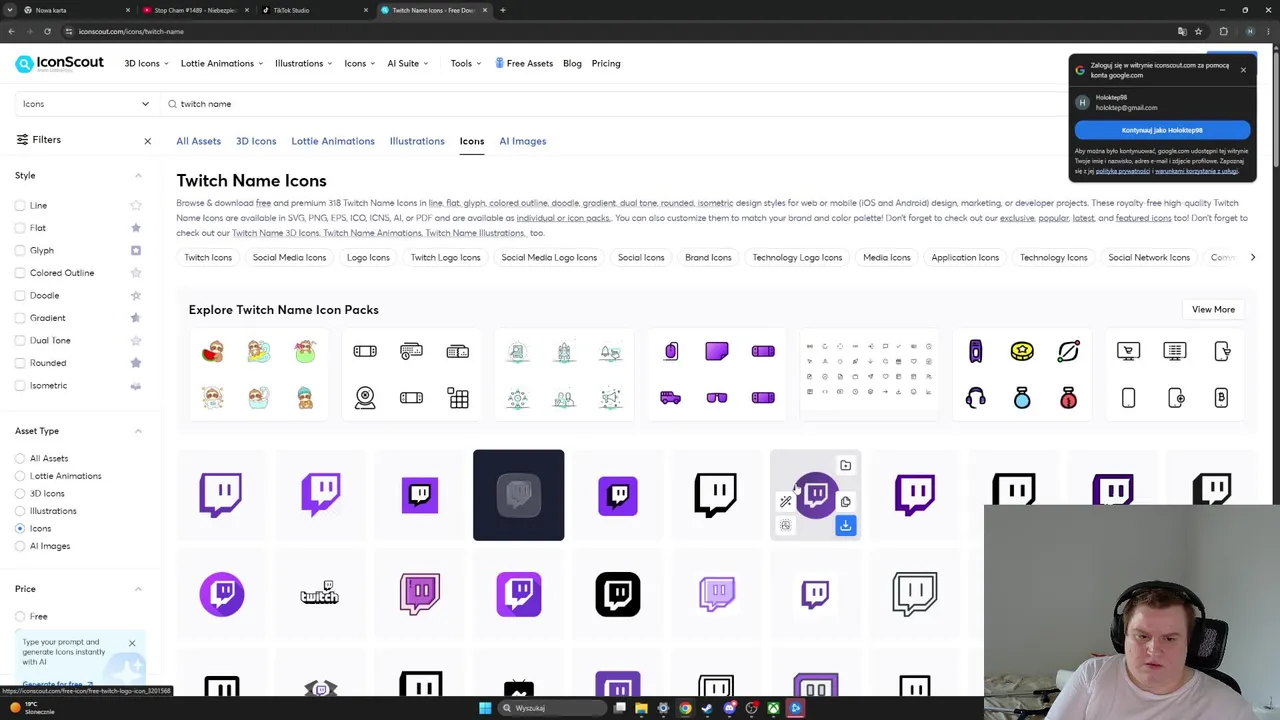Screen dimensions: 1280x720
Task: Show more category tags with right arrow
Action: [x=1252, y=257]
